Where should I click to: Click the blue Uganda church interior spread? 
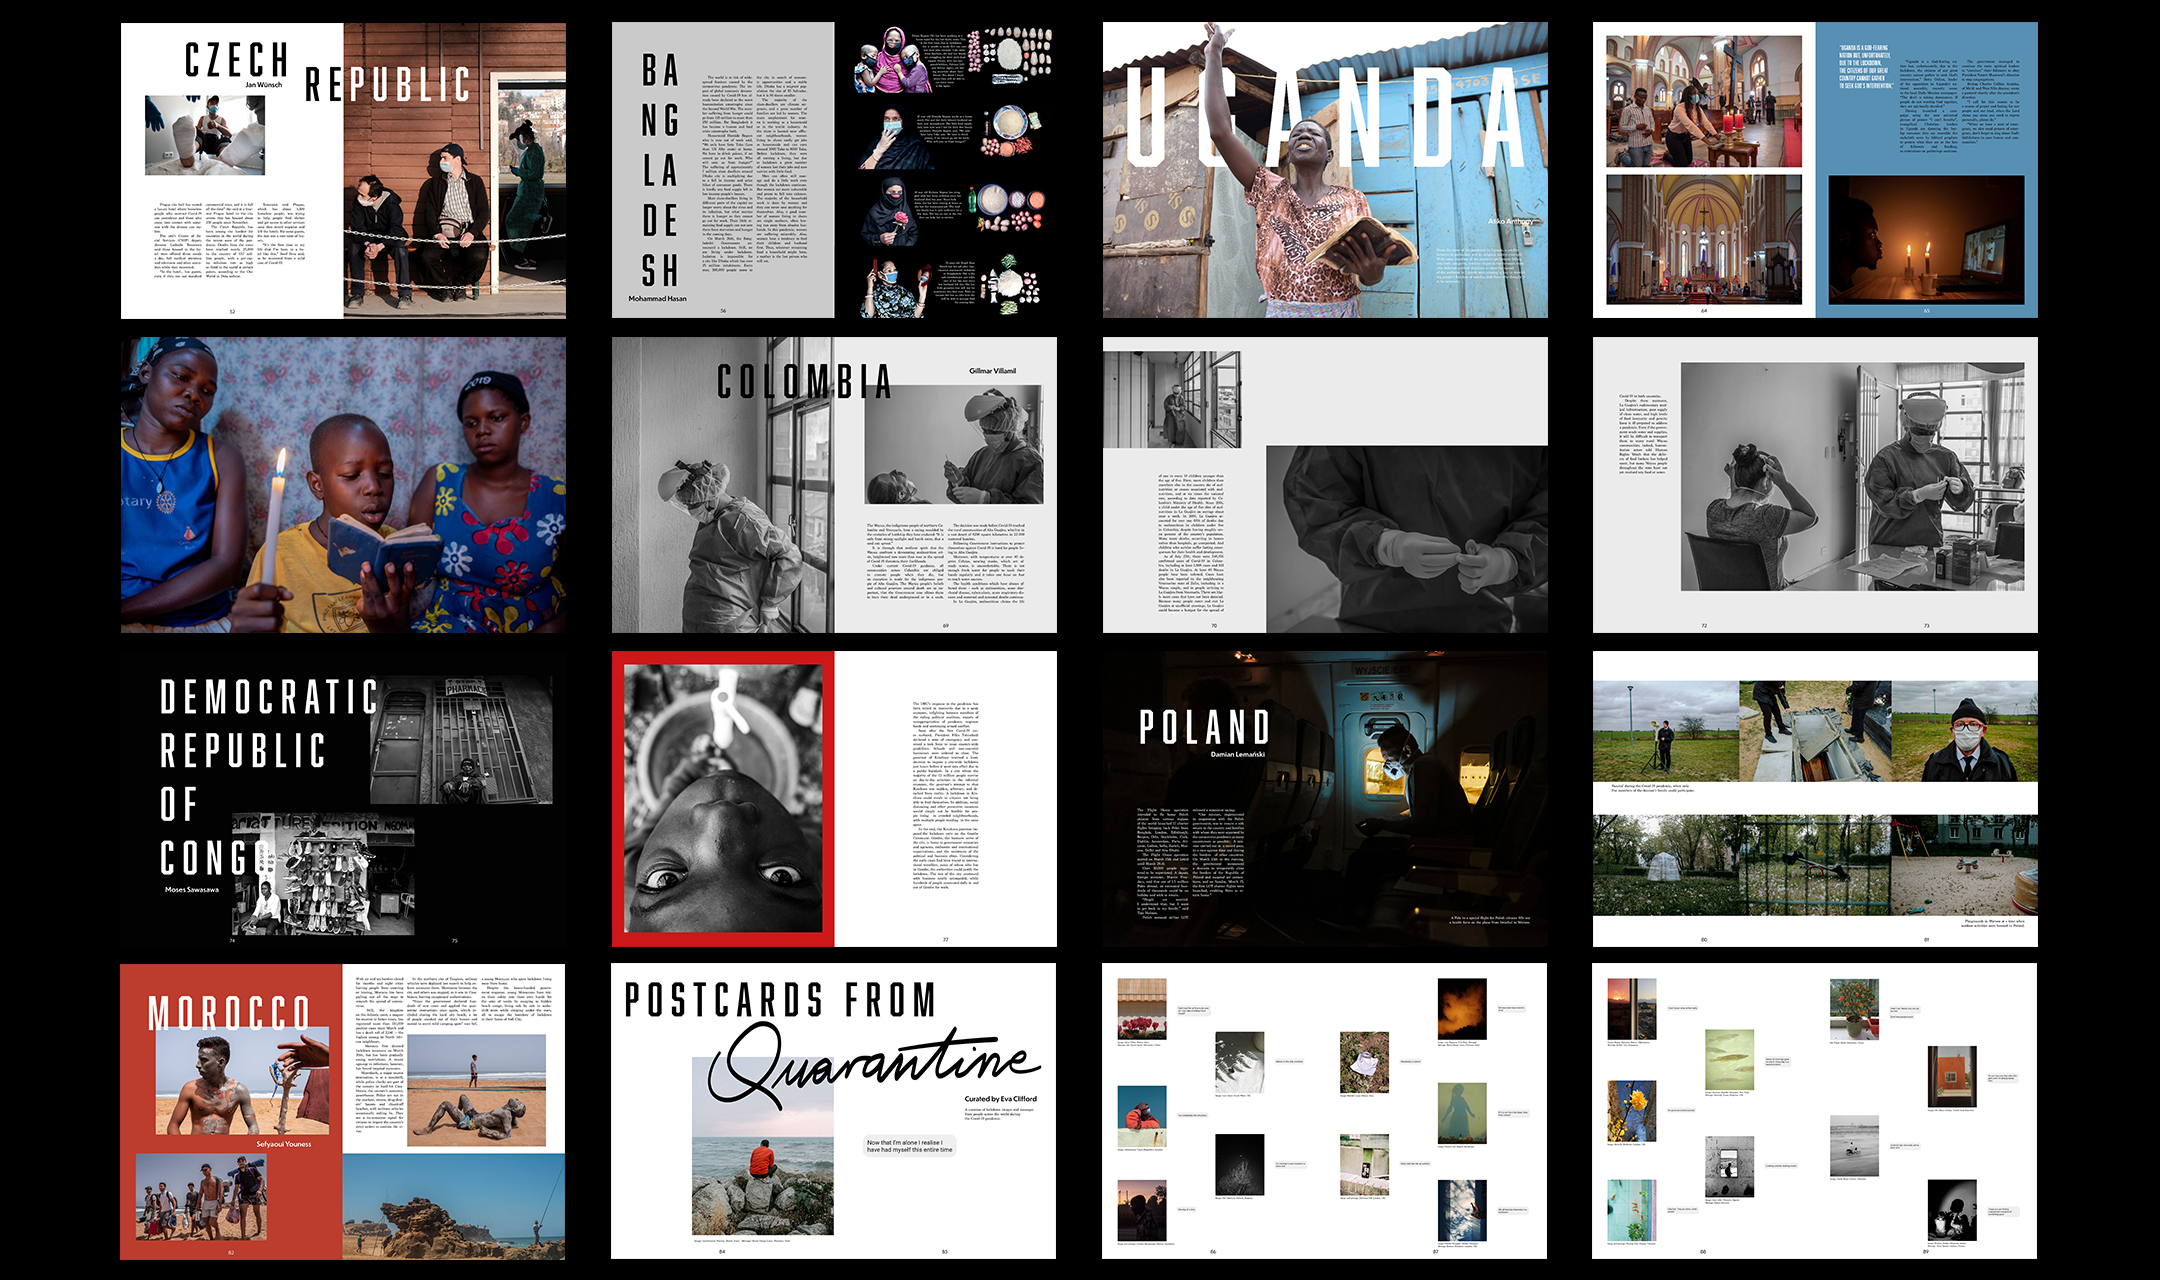[1815, 171]
